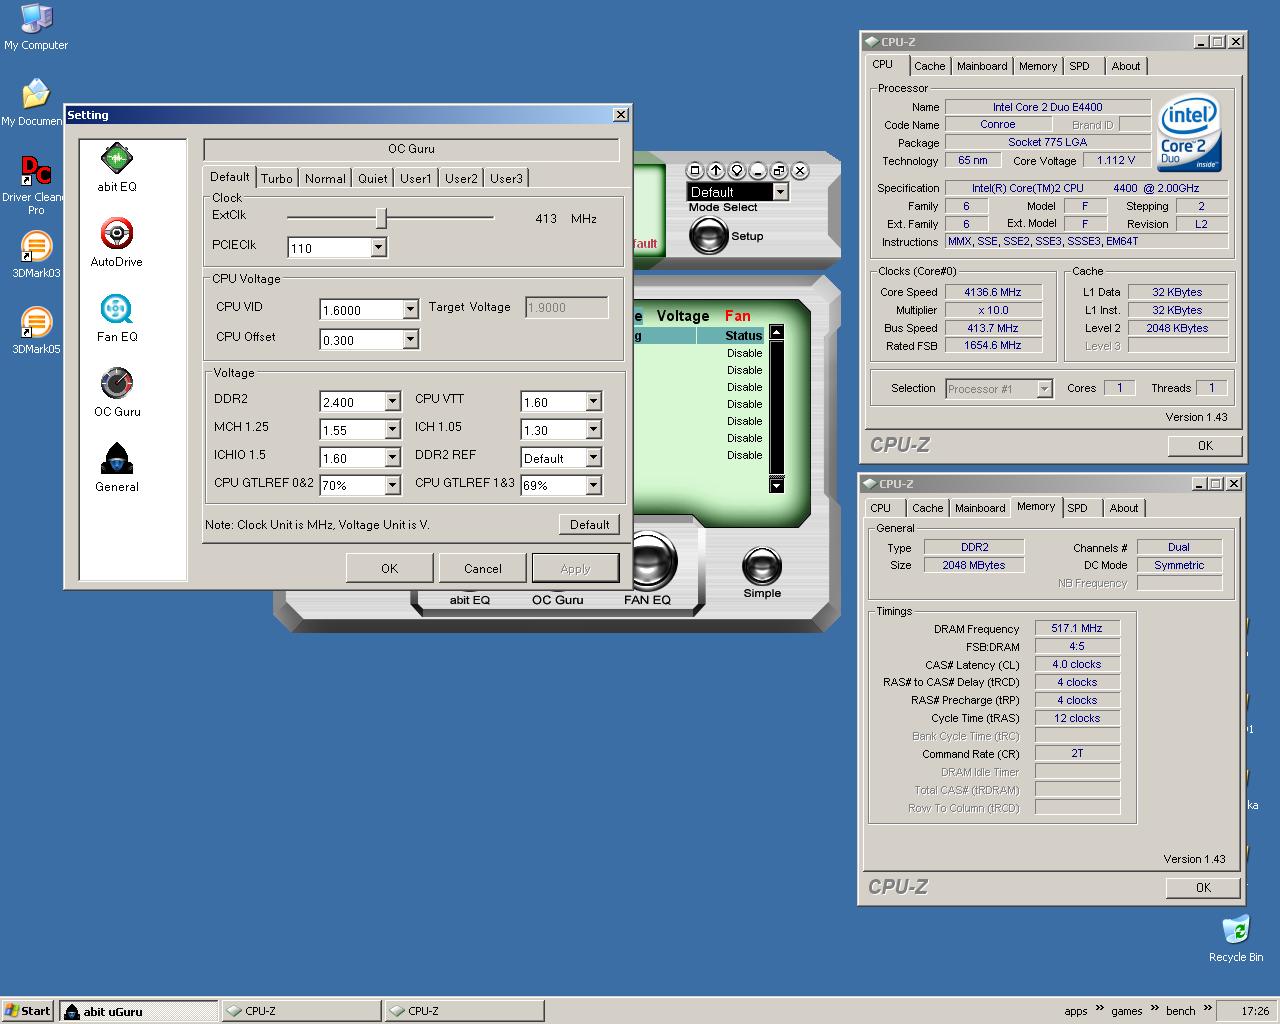This screenshot has height=1024, width=1280.
Task: Open the abit EQ settings section
Action: click(117, 167)
